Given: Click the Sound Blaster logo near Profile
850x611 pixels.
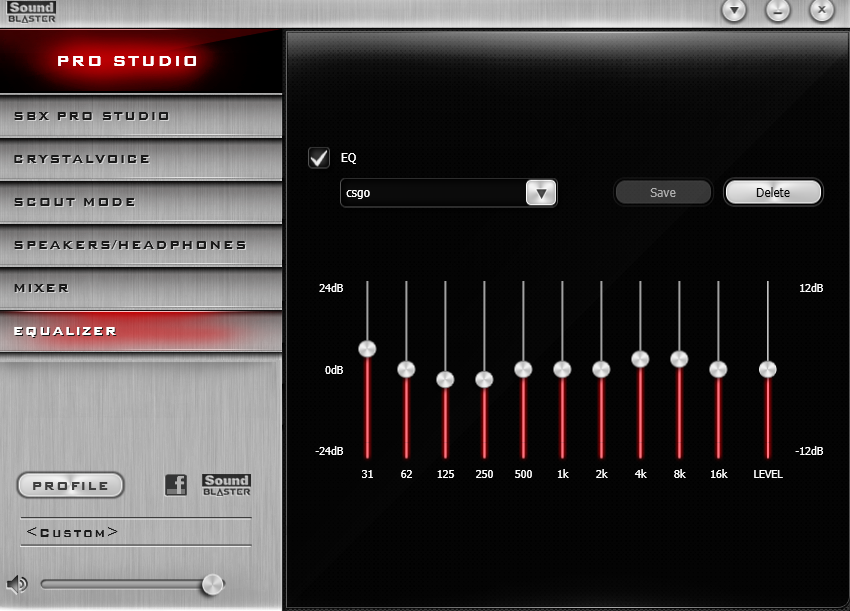Looking at the screenshot, I should coord(227,485).
